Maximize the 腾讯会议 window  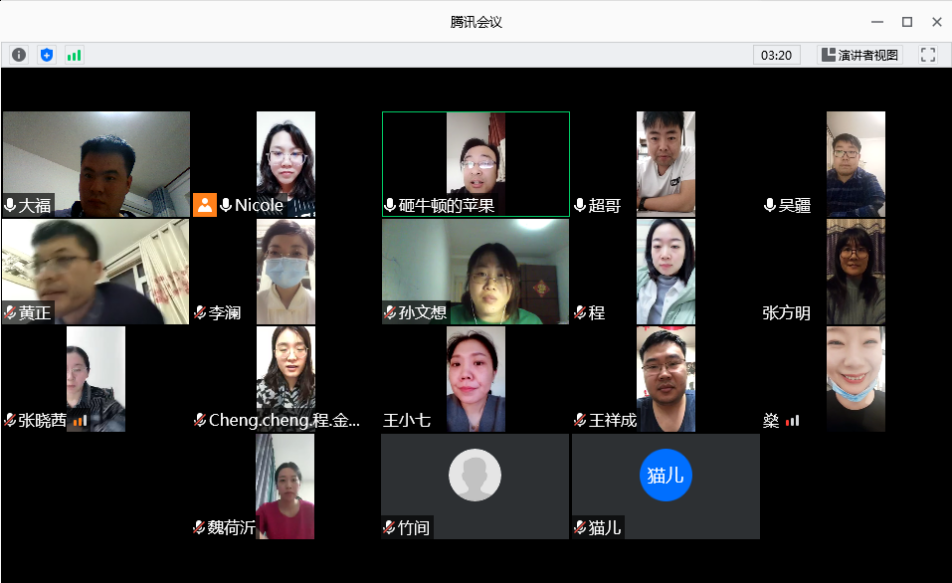click(907, 21)
